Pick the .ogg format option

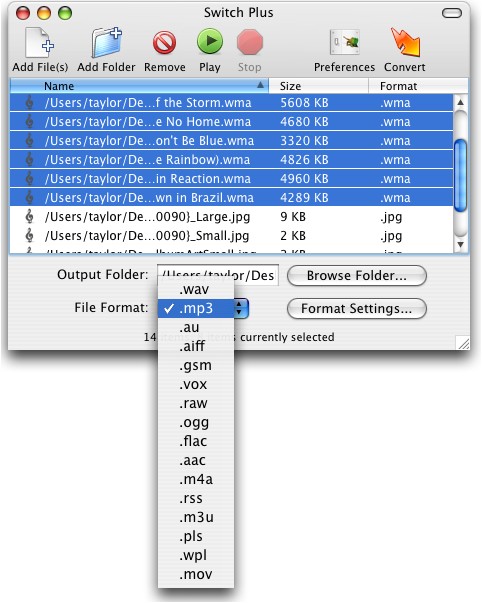point(196,422)
